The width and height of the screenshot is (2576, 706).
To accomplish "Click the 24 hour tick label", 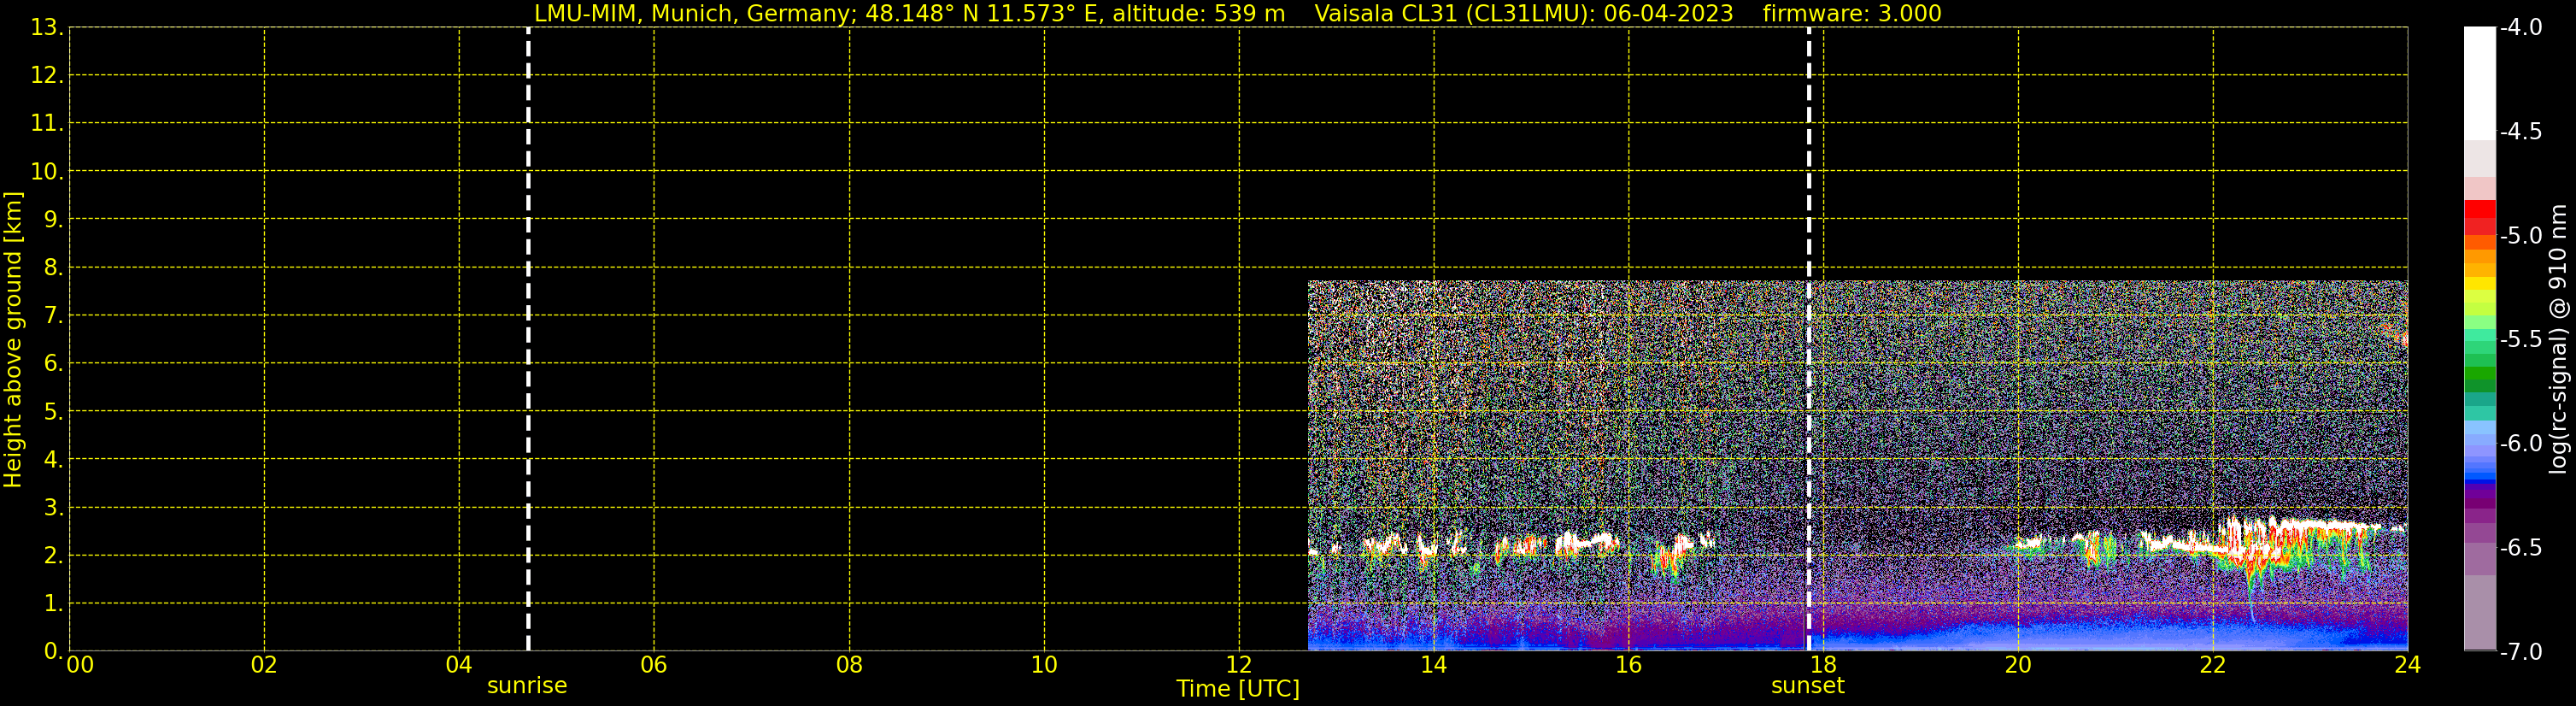I will coord(2408,665).
